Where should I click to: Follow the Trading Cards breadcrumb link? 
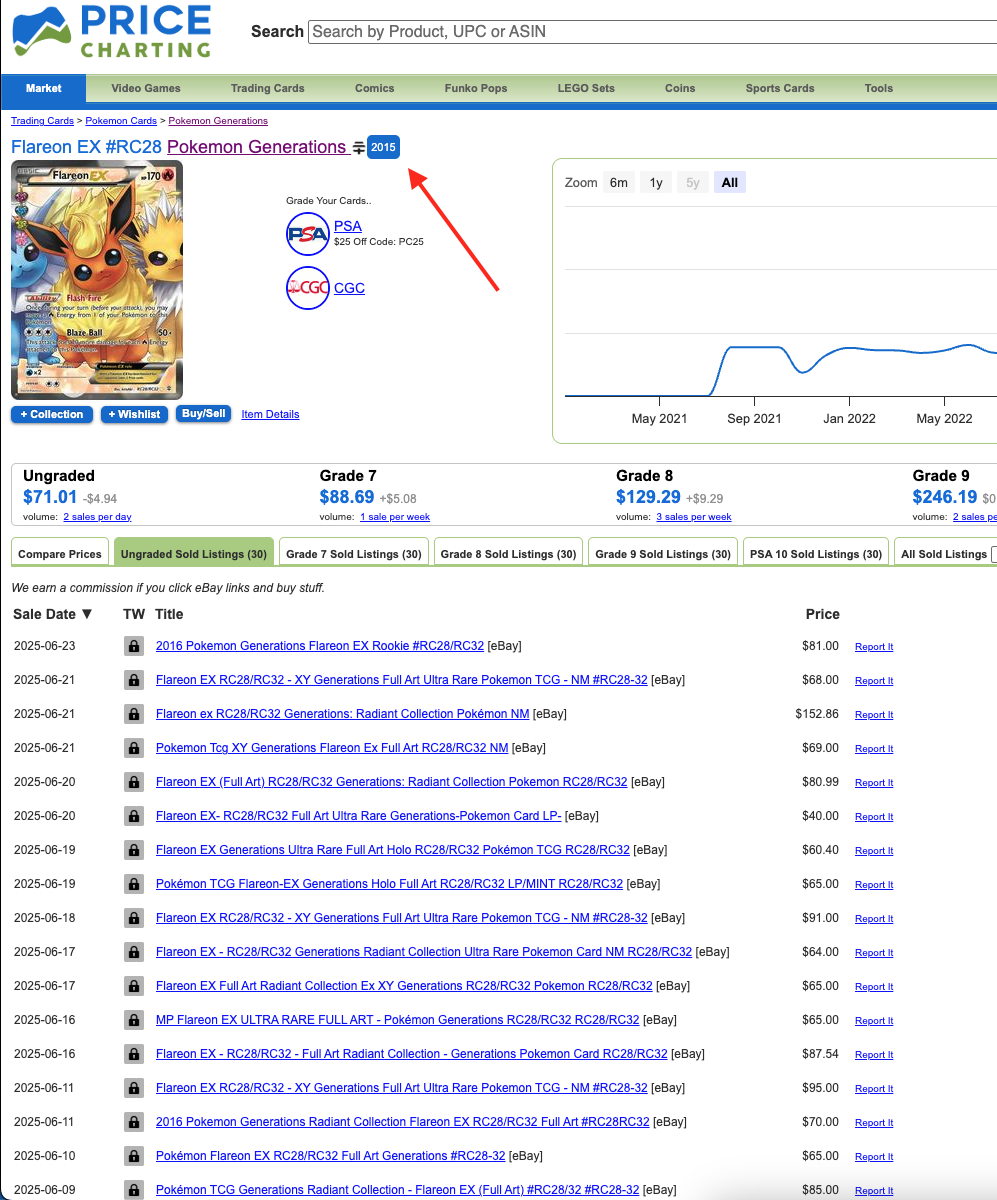coord(42,121)
